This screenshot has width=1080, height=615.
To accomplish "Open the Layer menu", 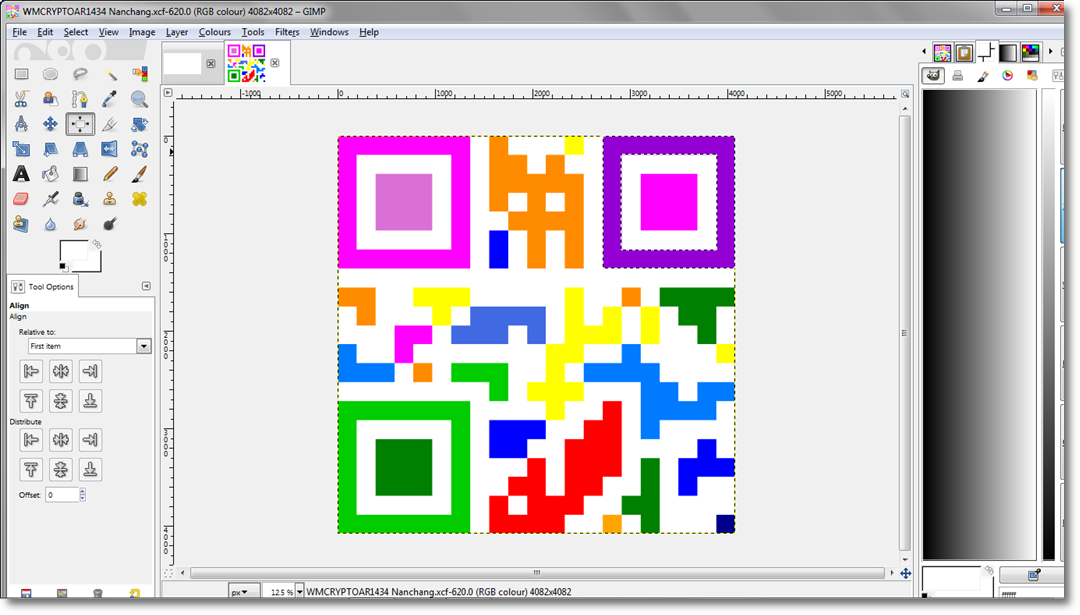I will 177,32.
